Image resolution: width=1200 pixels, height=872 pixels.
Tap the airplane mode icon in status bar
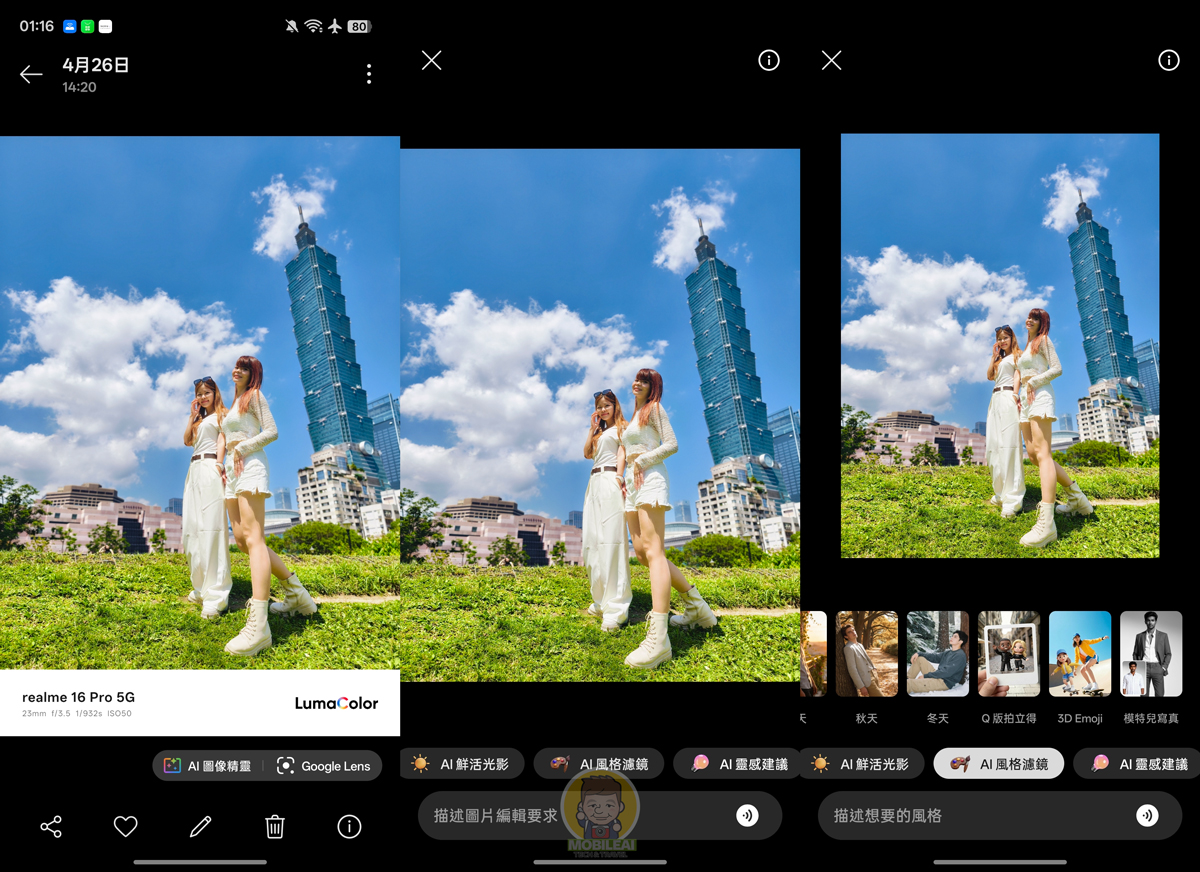click(335, 26)
